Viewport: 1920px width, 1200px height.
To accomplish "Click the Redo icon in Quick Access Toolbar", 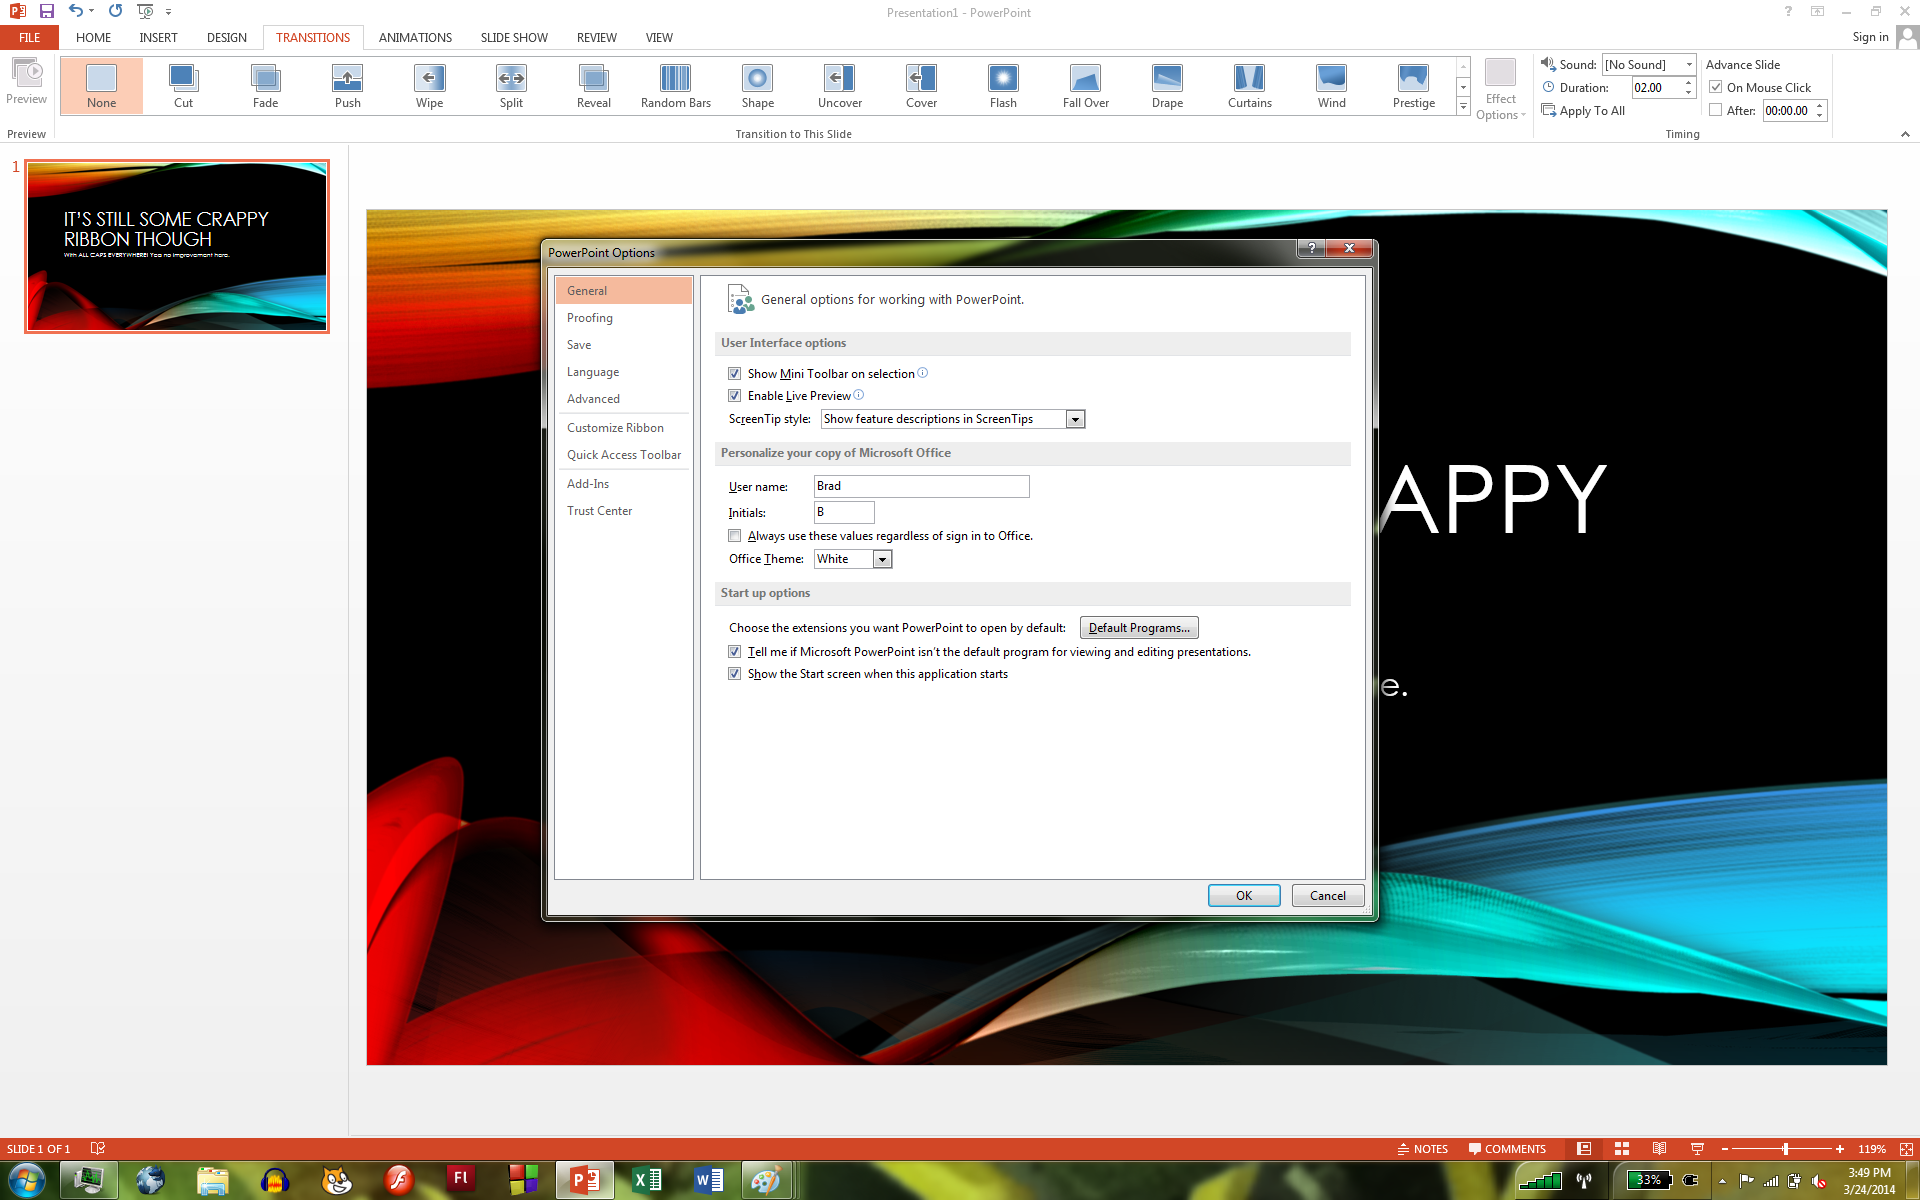I will pos(116,11).
